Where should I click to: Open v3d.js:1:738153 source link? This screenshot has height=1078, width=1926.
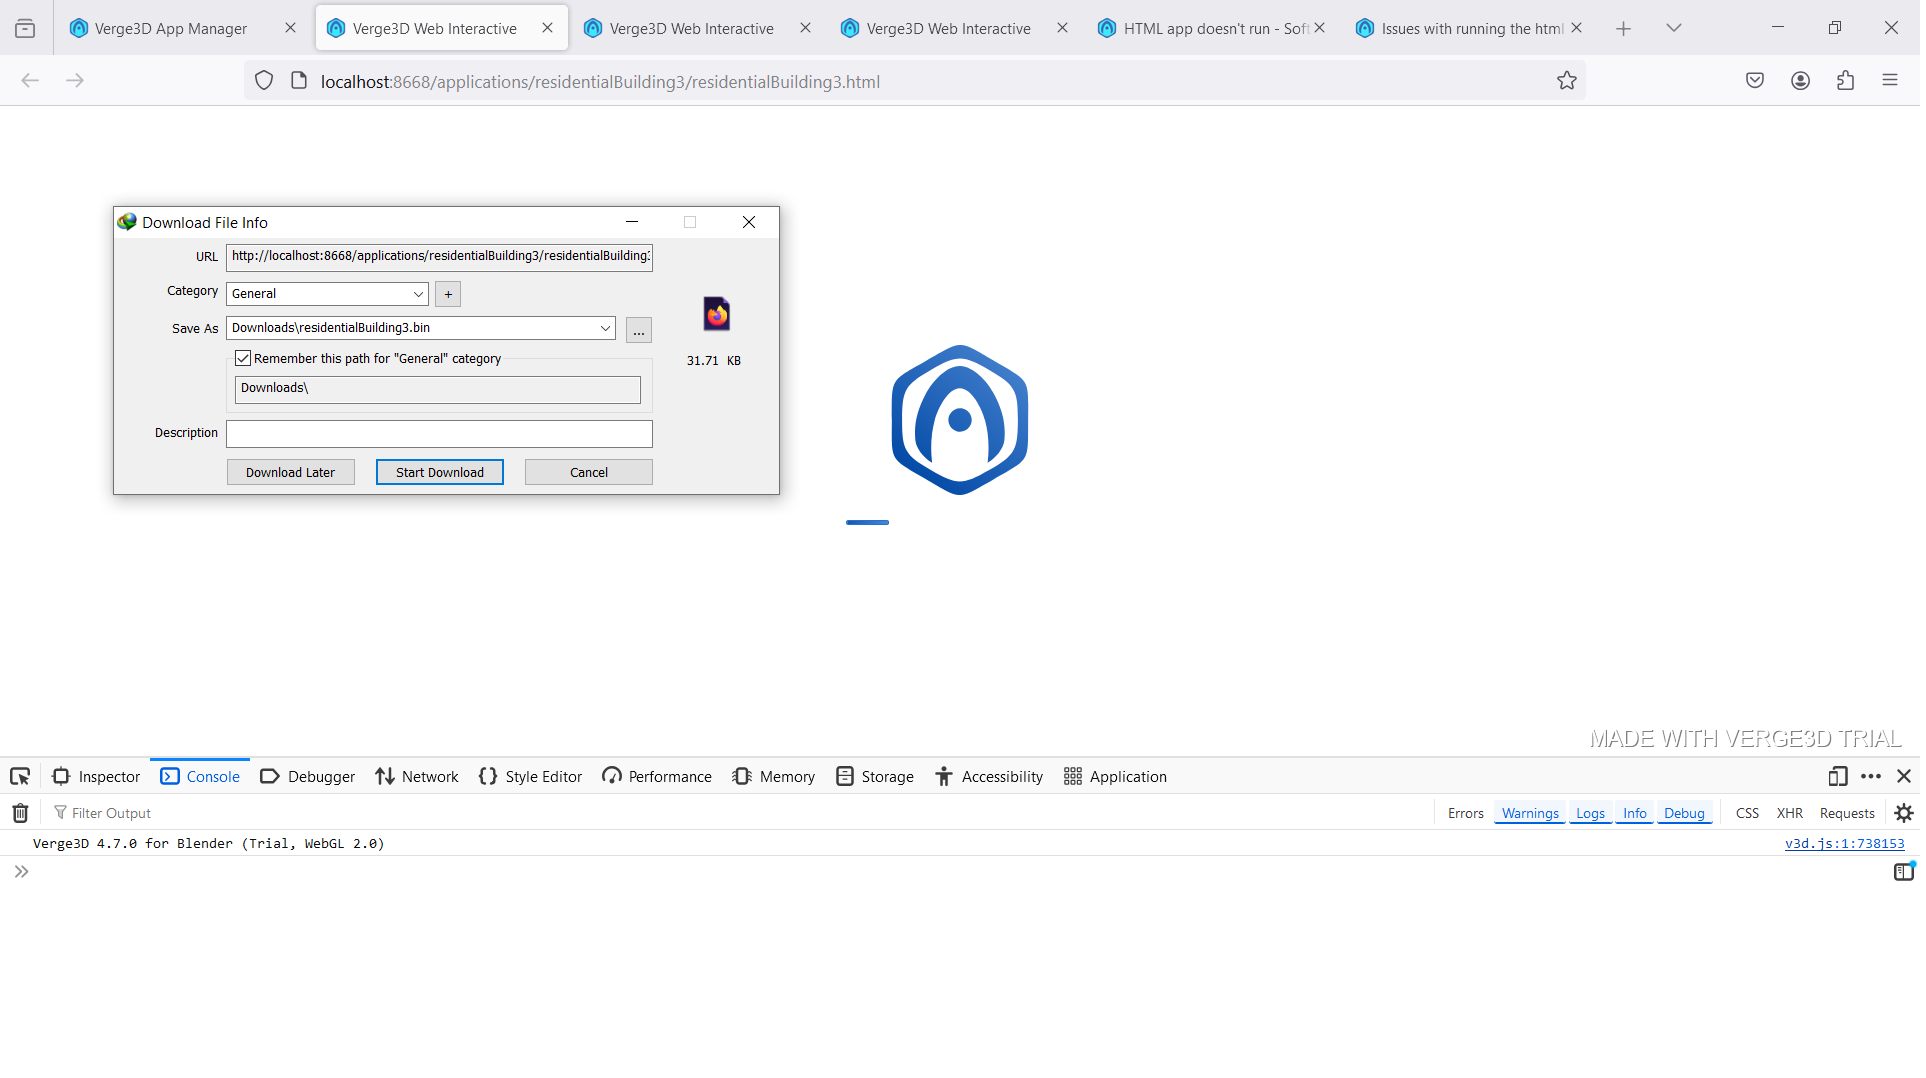click(x=1844, y=844)
